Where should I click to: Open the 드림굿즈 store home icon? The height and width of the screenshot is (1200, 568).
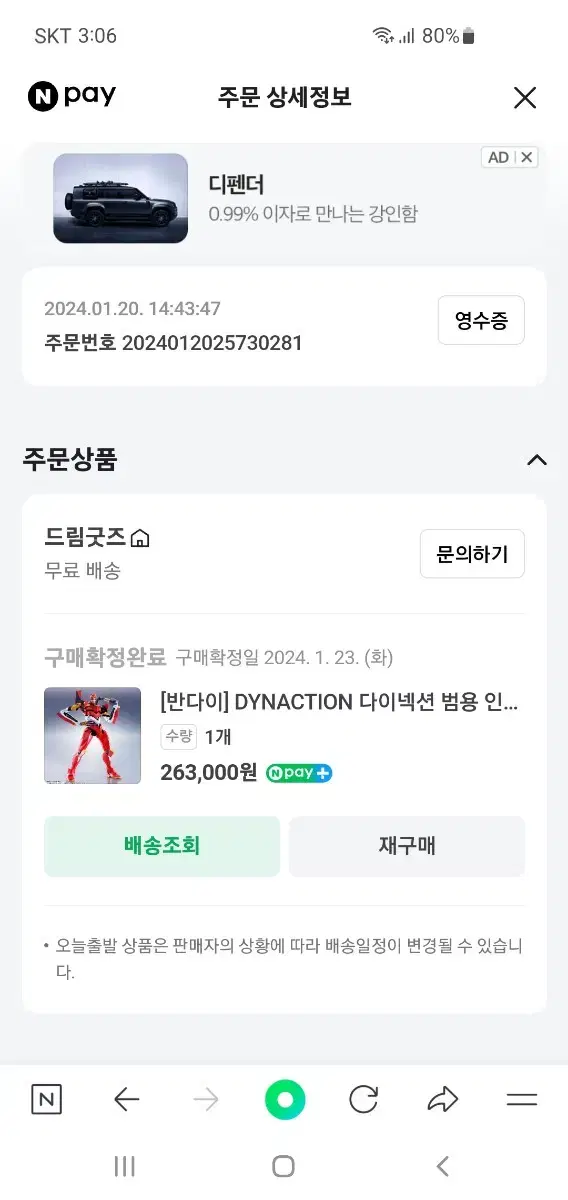[140, 539]
